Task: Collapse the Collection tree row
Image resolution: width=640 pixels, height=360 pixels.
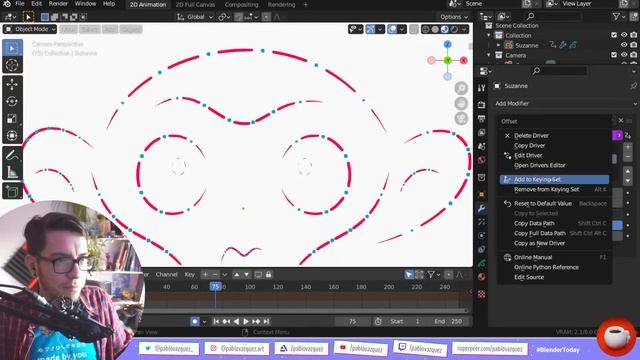Action: pyautogui.click(x=489, y=36)
